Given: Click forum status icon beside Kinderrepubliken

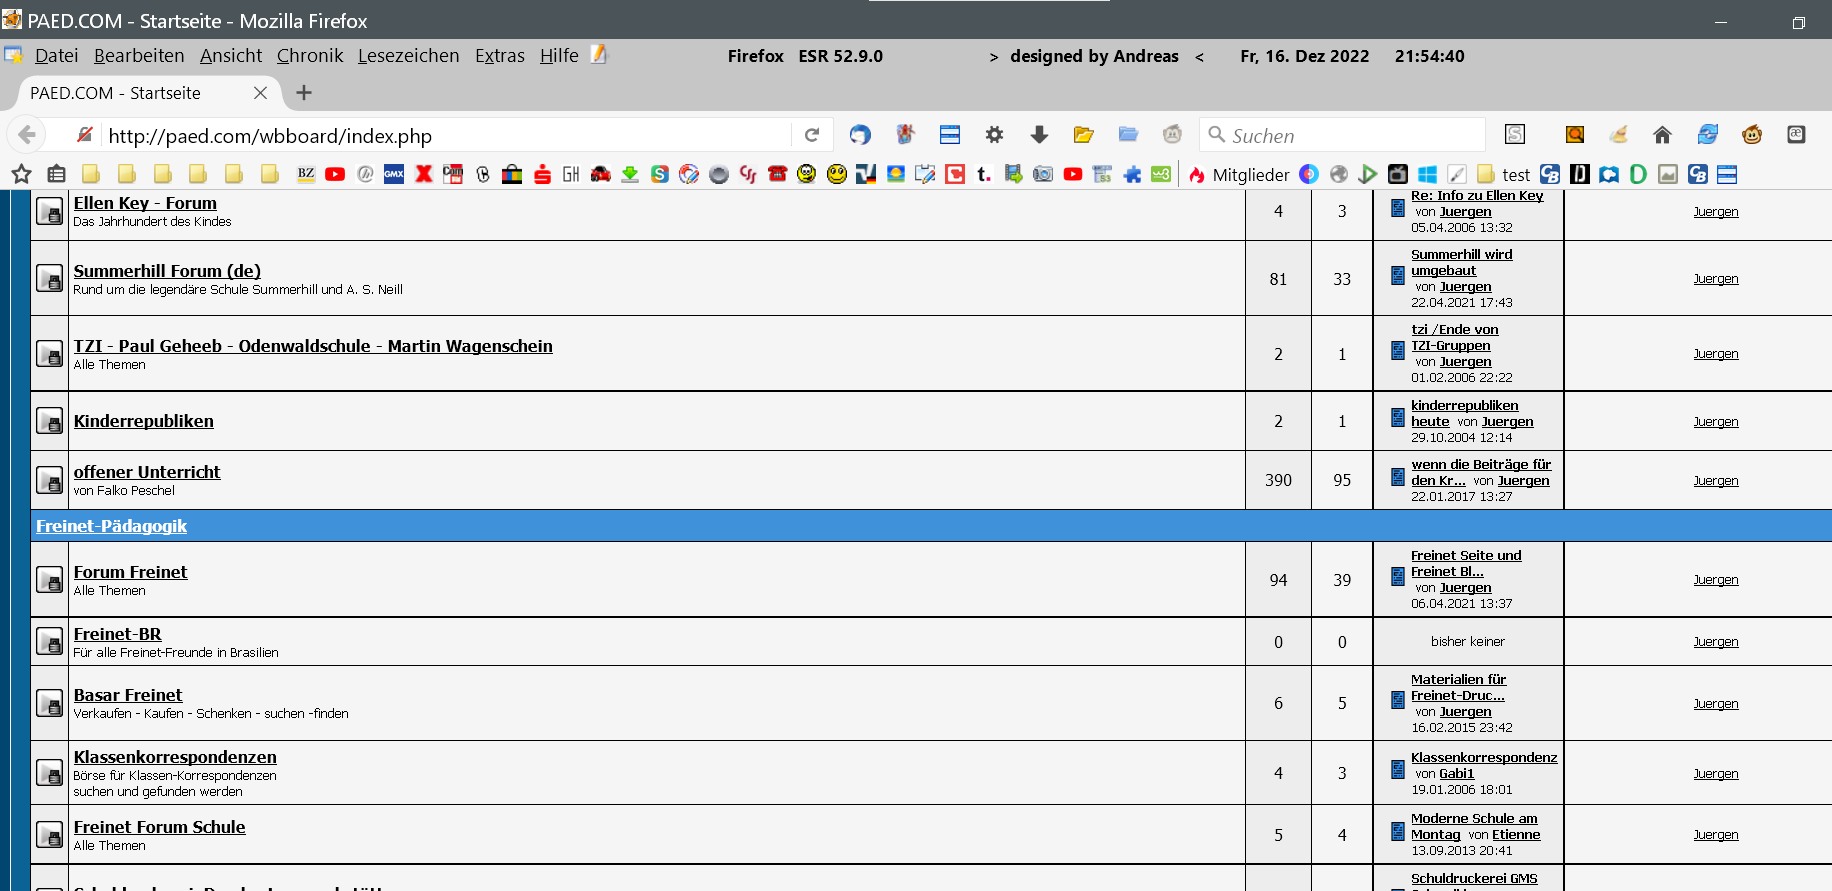Looking at the screenshot, I should tap(49, 421).
